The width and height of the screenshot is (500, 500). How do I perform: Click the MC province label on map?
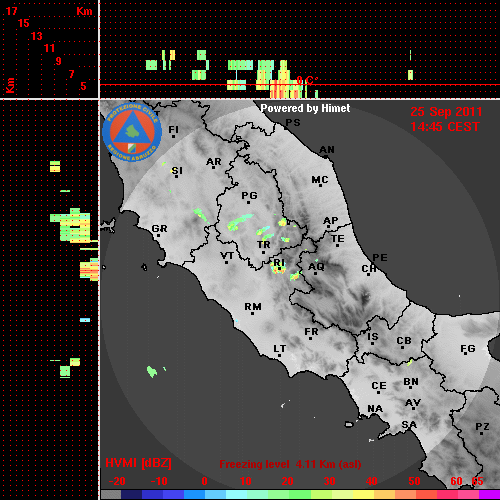tap(320, 180)
